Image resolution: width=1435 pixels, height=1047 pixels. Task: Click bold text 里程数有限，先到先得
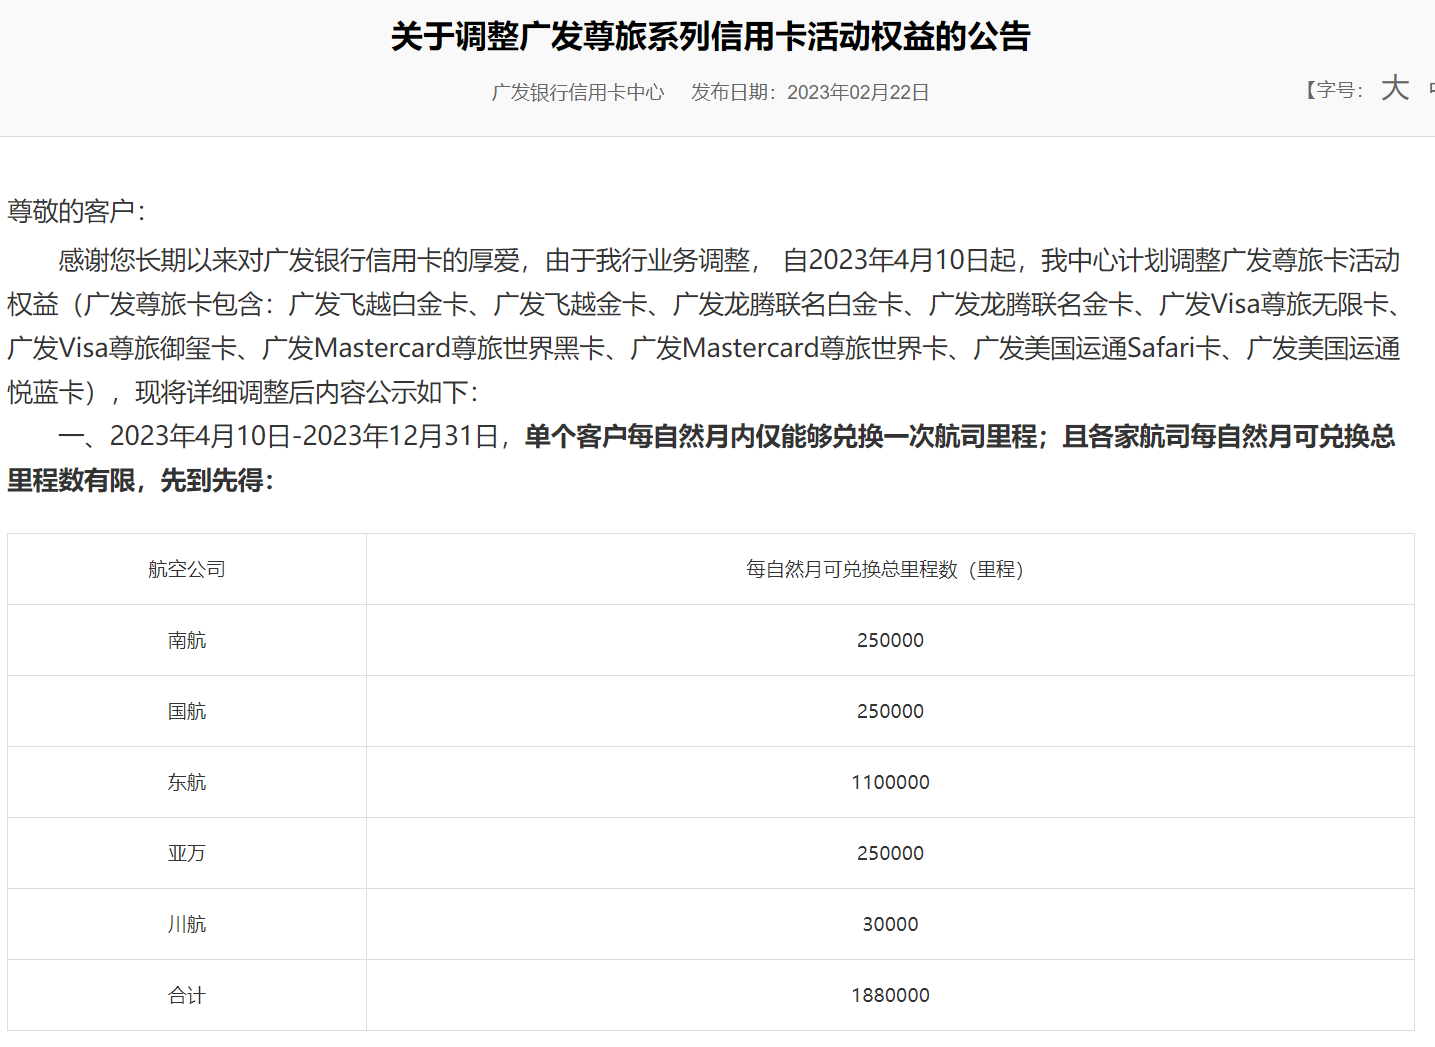click(136, 481)
